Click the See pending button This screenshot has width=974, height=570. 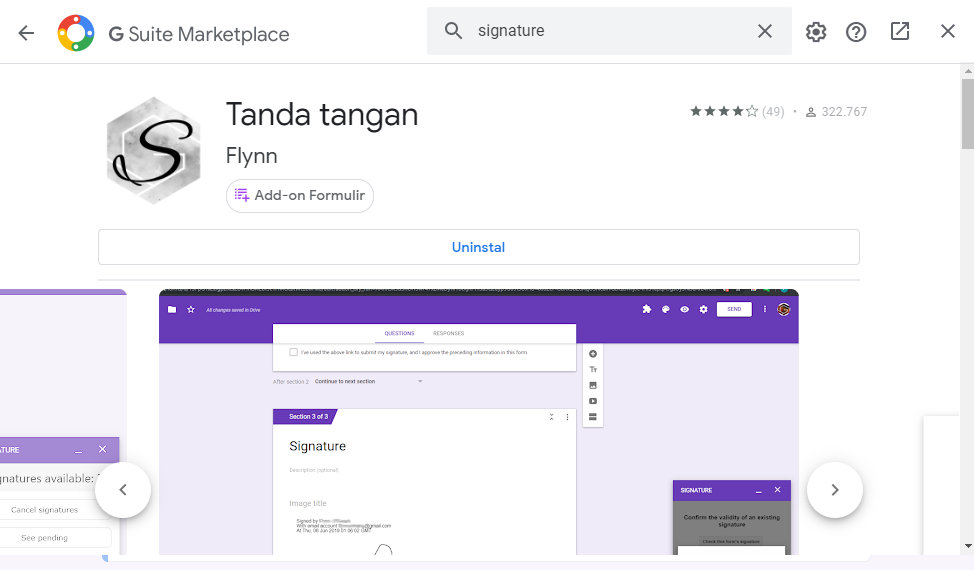(45, 538)
